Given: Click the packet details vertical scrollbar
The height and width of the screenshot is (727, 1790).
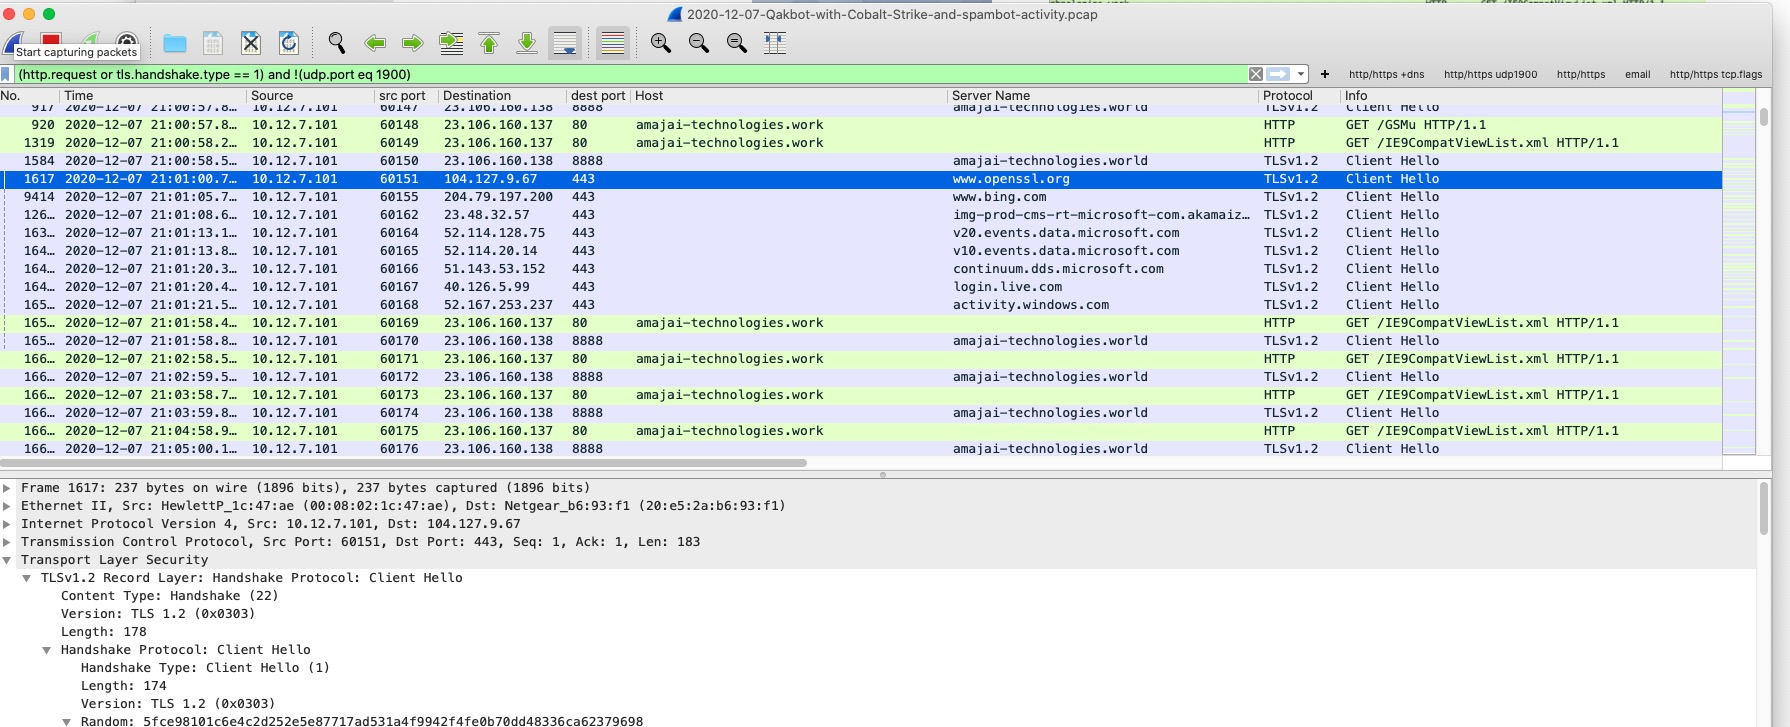Looking at the screenshot, I should (x=1764, y=508).
